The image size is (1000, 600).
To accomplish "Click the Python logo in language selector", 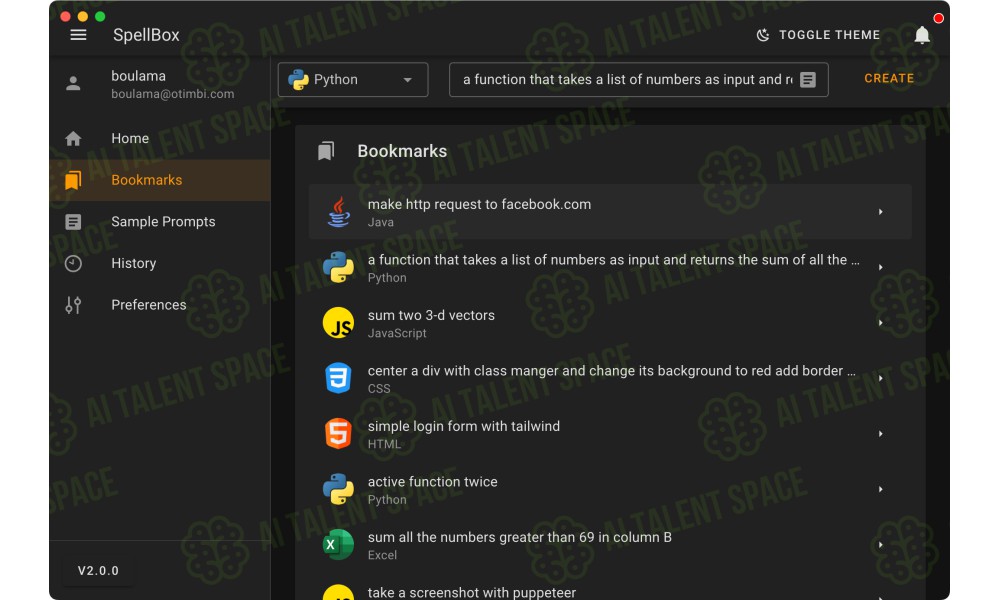I will pyautogui.click(x=298, y=80).
